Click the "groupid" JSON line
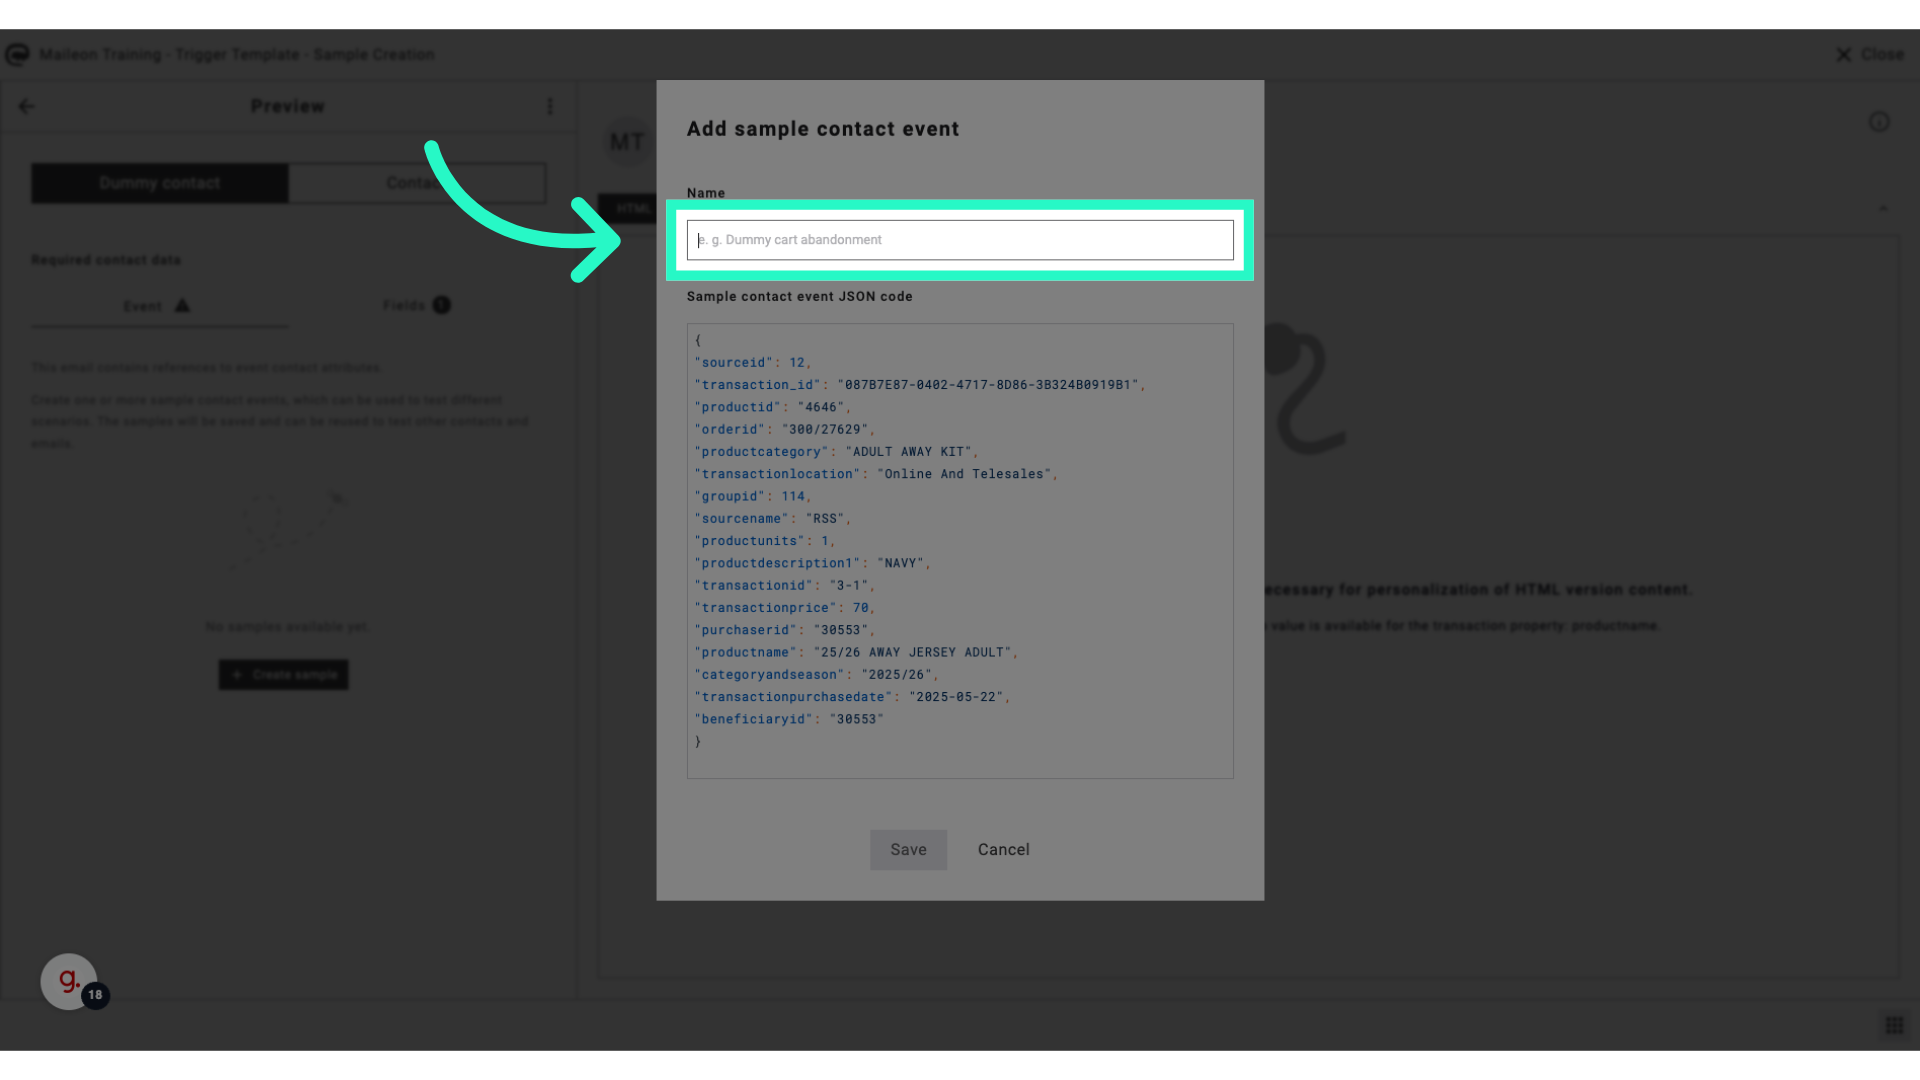 click(753, 496)
